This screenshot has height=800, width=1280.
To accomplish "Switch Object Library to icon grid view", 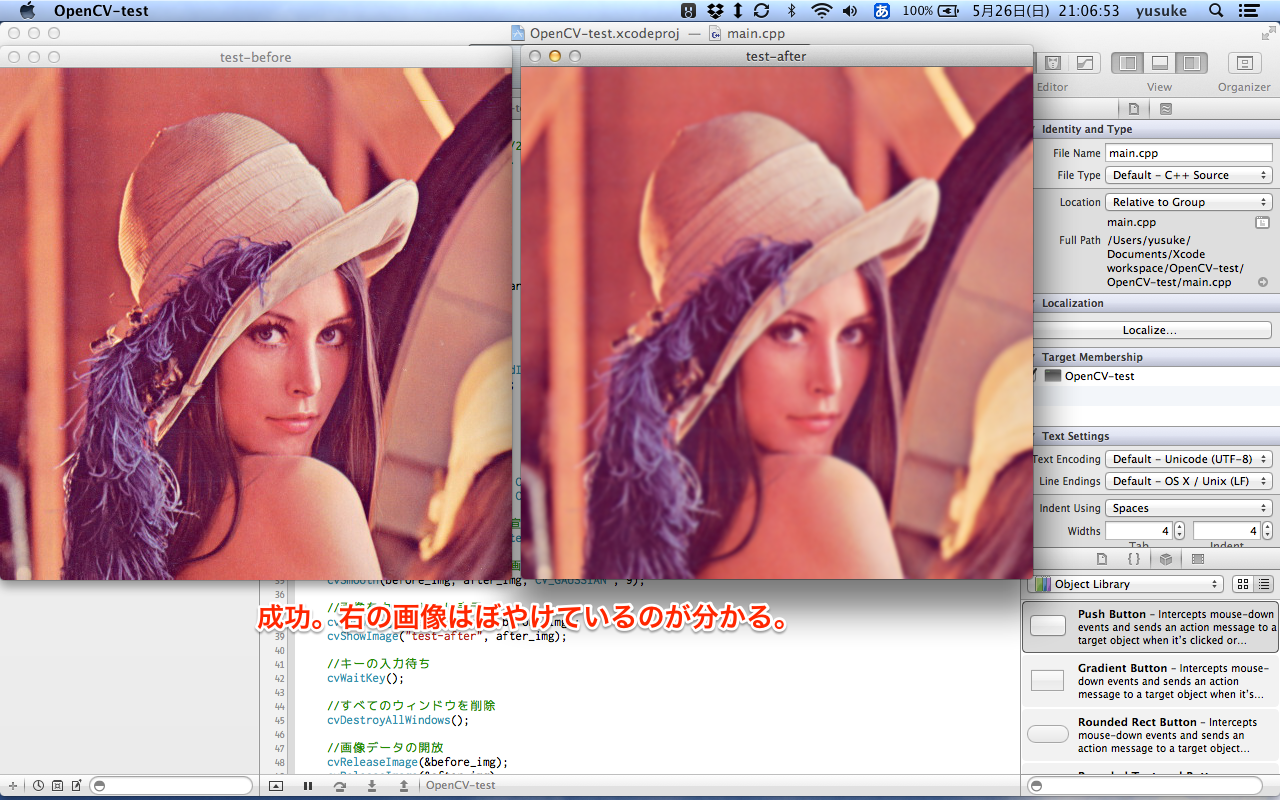I will (x=1243, y=584).
